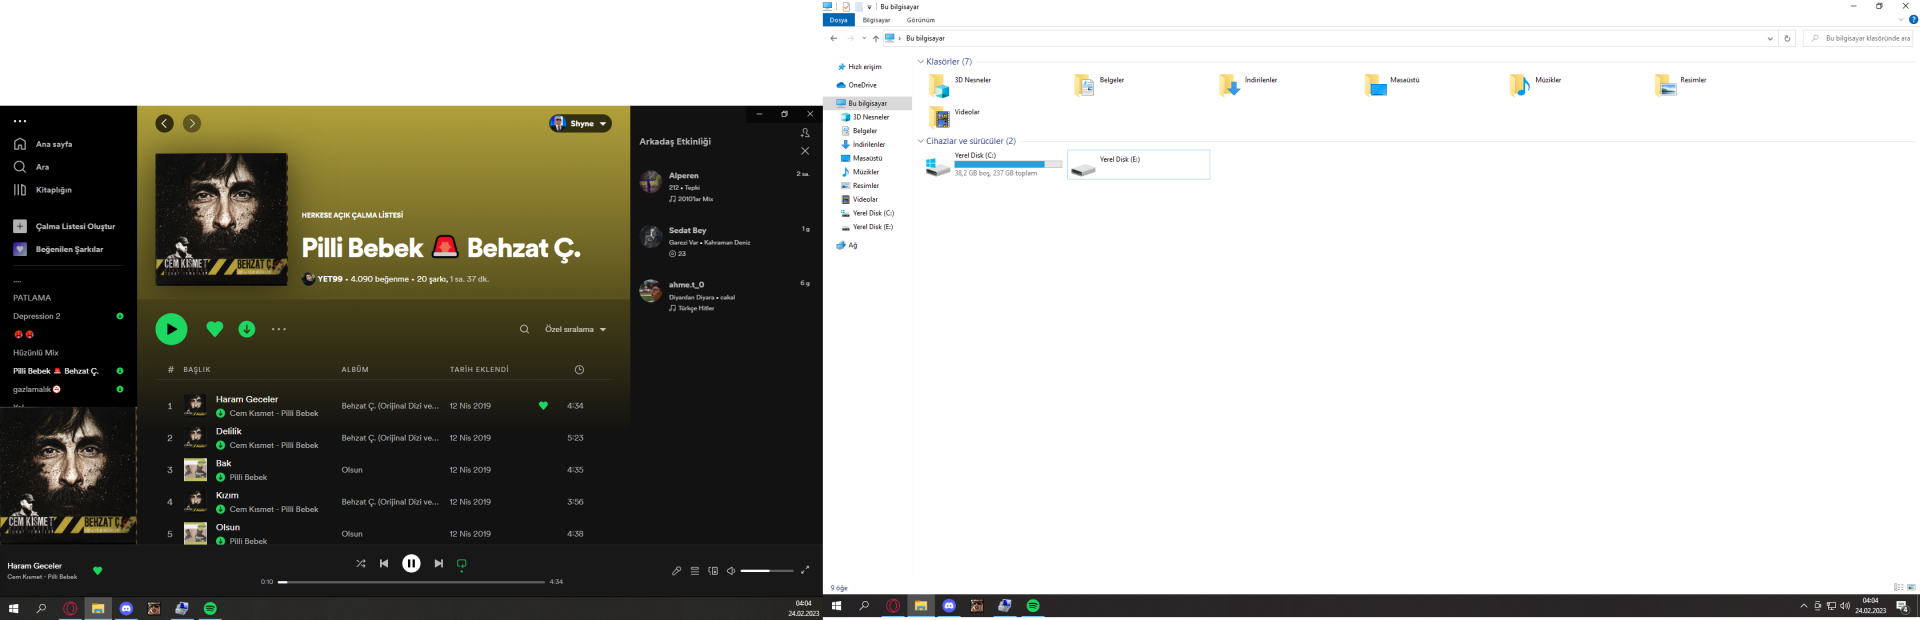Skip to the previous track
The height and width of the screenshot is (620, 1920).
(x=384, y=564)
